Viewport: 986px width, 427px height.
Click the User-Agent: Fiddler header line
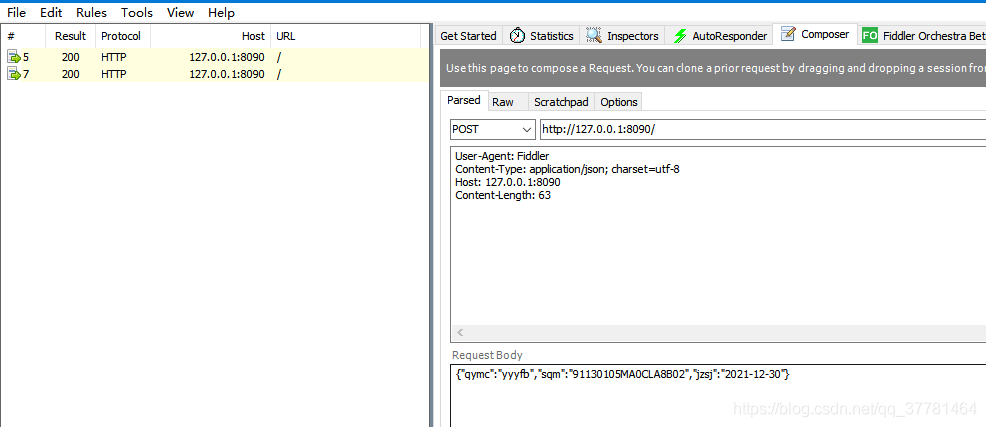pyautogui.click(x=502, y=156)
